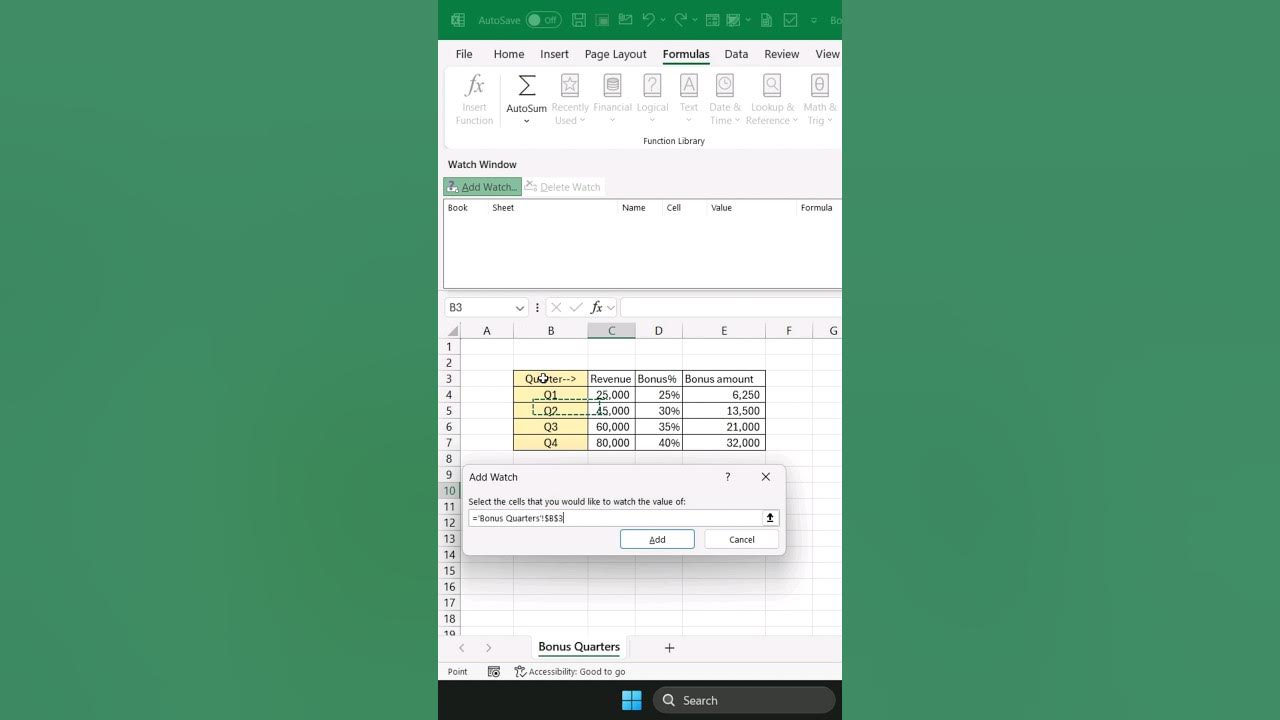Click Add Watch in the Watch Window

coord(482,187)
